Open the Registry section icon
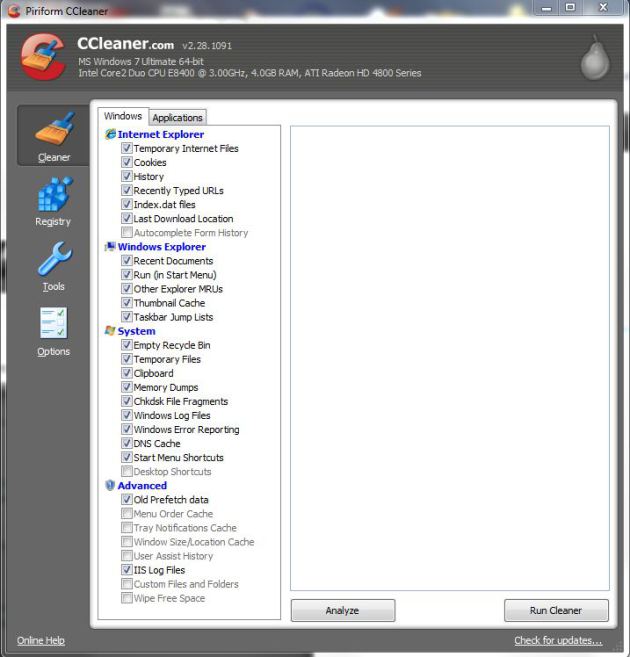Viewport: 630px width, 657px height. [53, 194]
